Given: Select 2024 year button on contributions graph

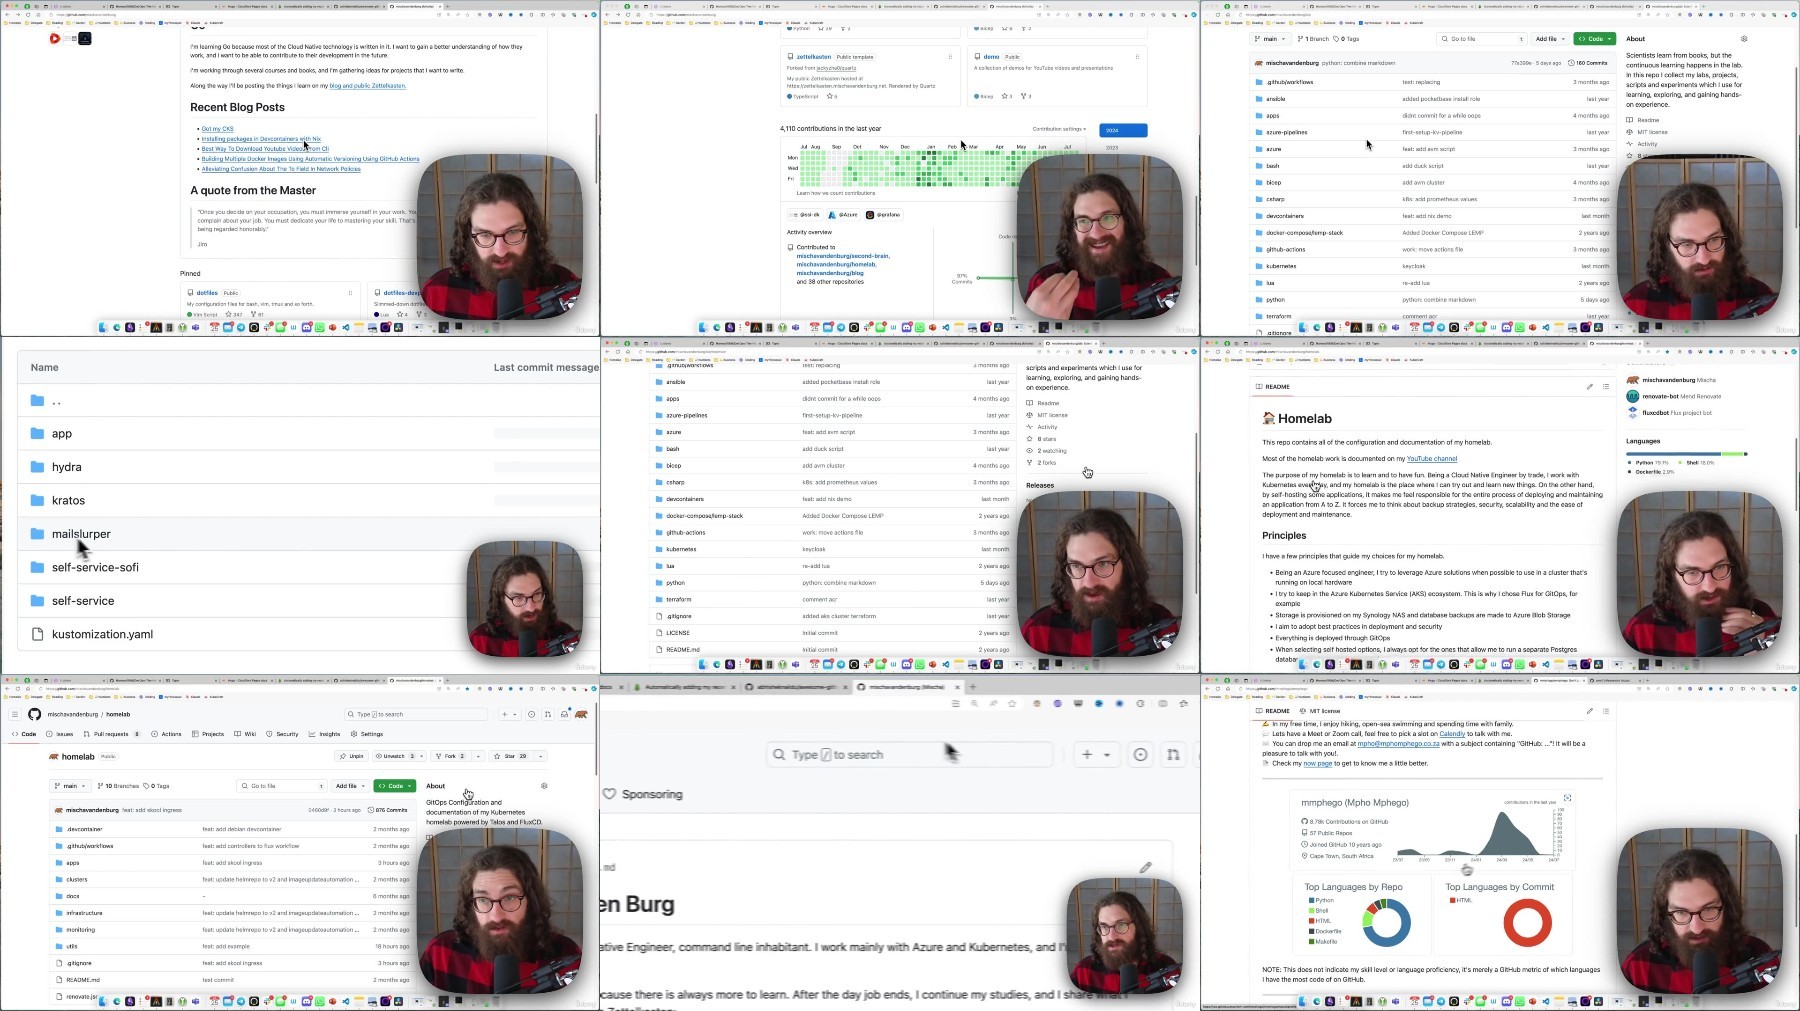Looking at the screenshot, I should pyautogui.click(x=1123, y=130).
